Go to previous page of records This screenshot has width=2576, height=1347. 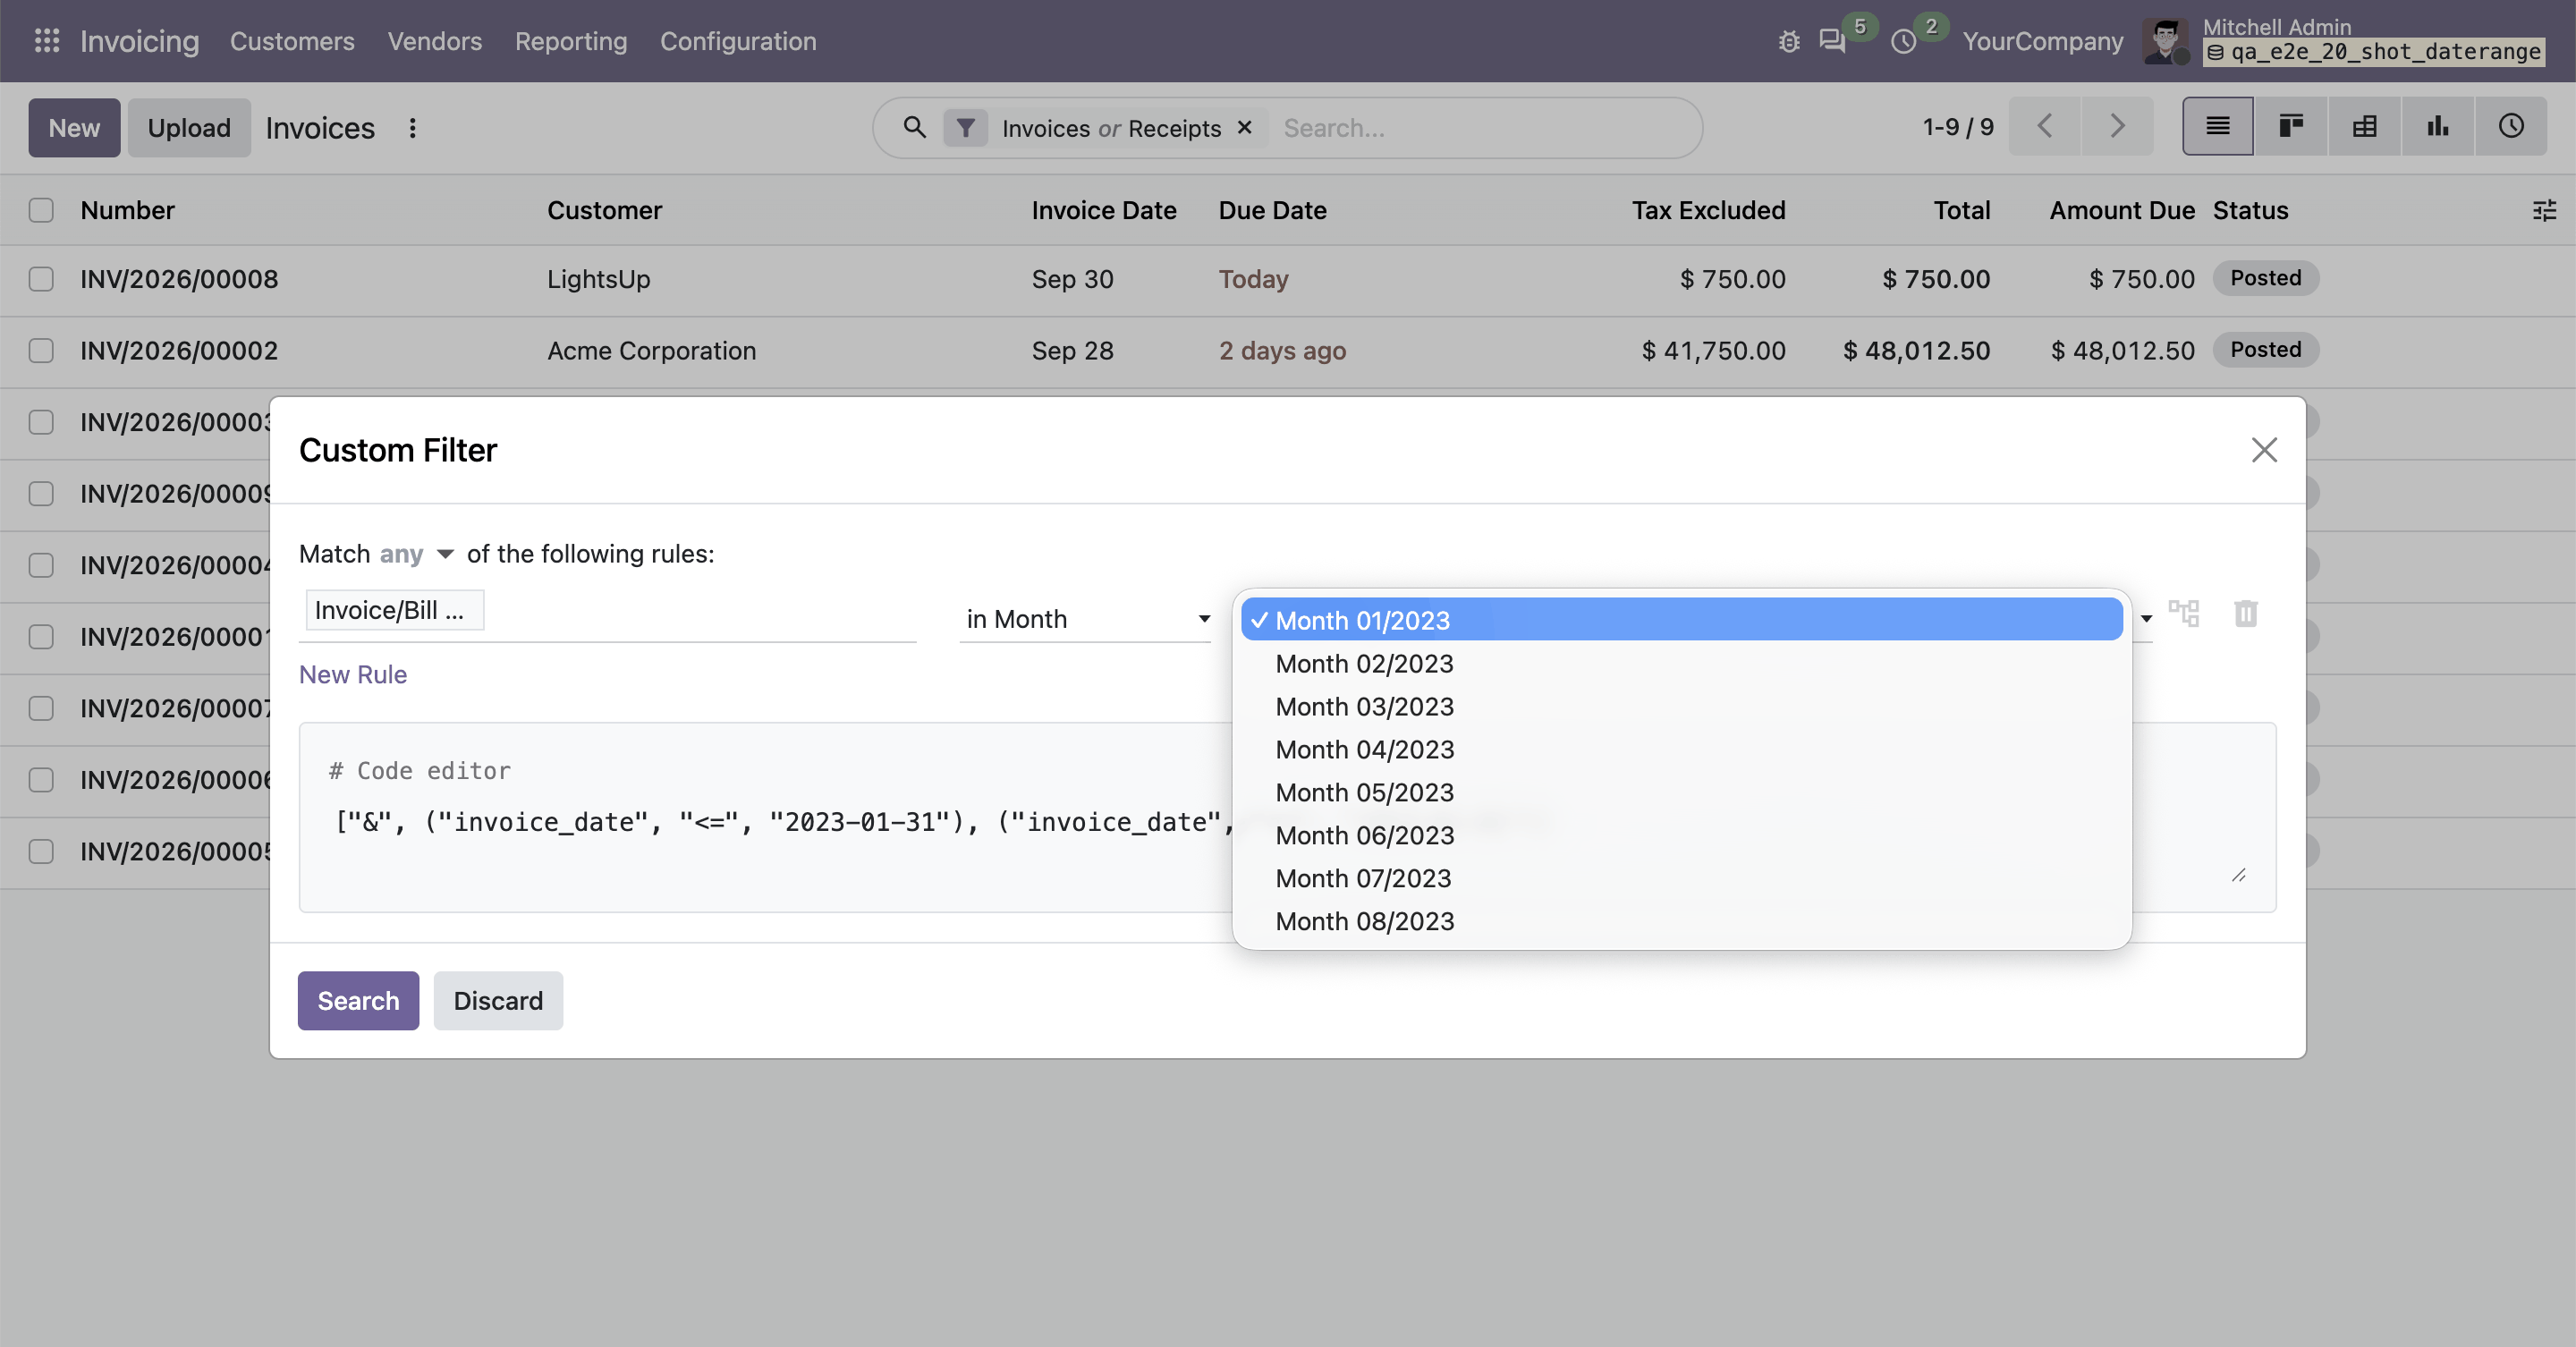(x=2044, y=126)
